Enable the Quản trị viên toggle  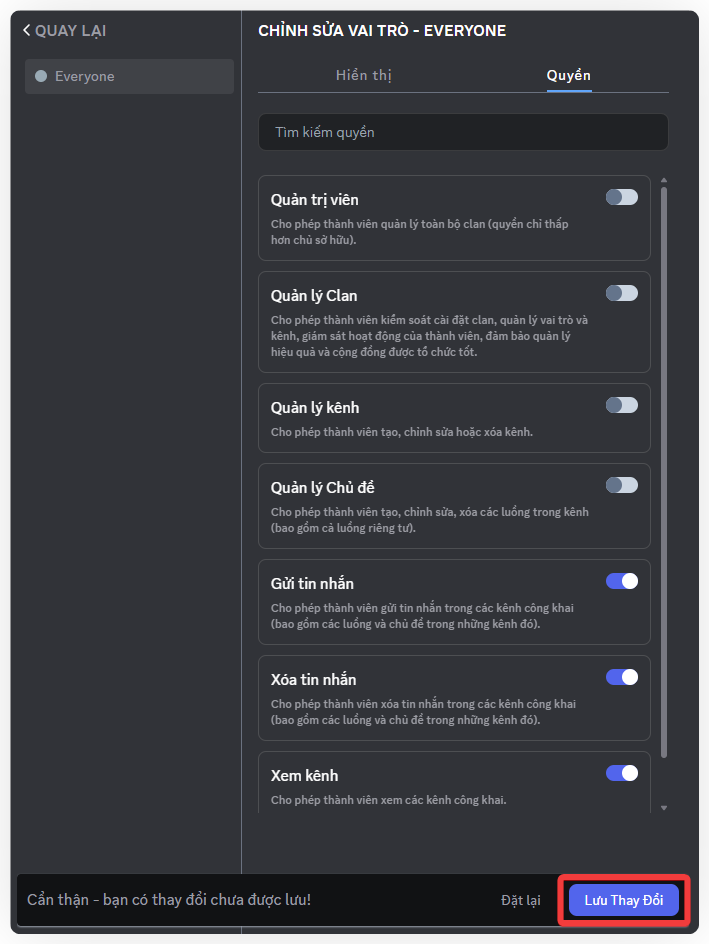point(621,197)
